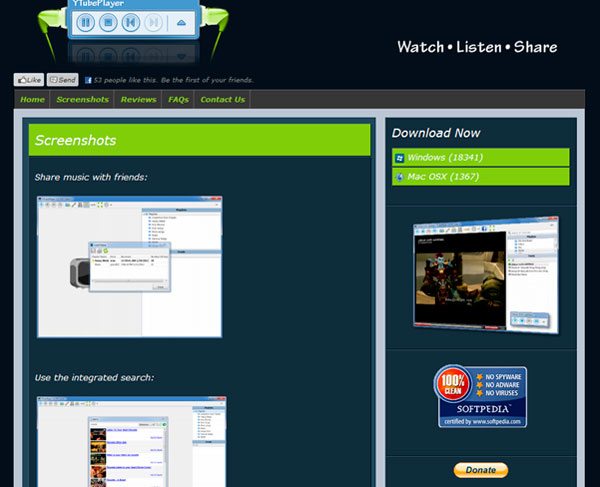Open the Screenshots navigation tab

83,100
